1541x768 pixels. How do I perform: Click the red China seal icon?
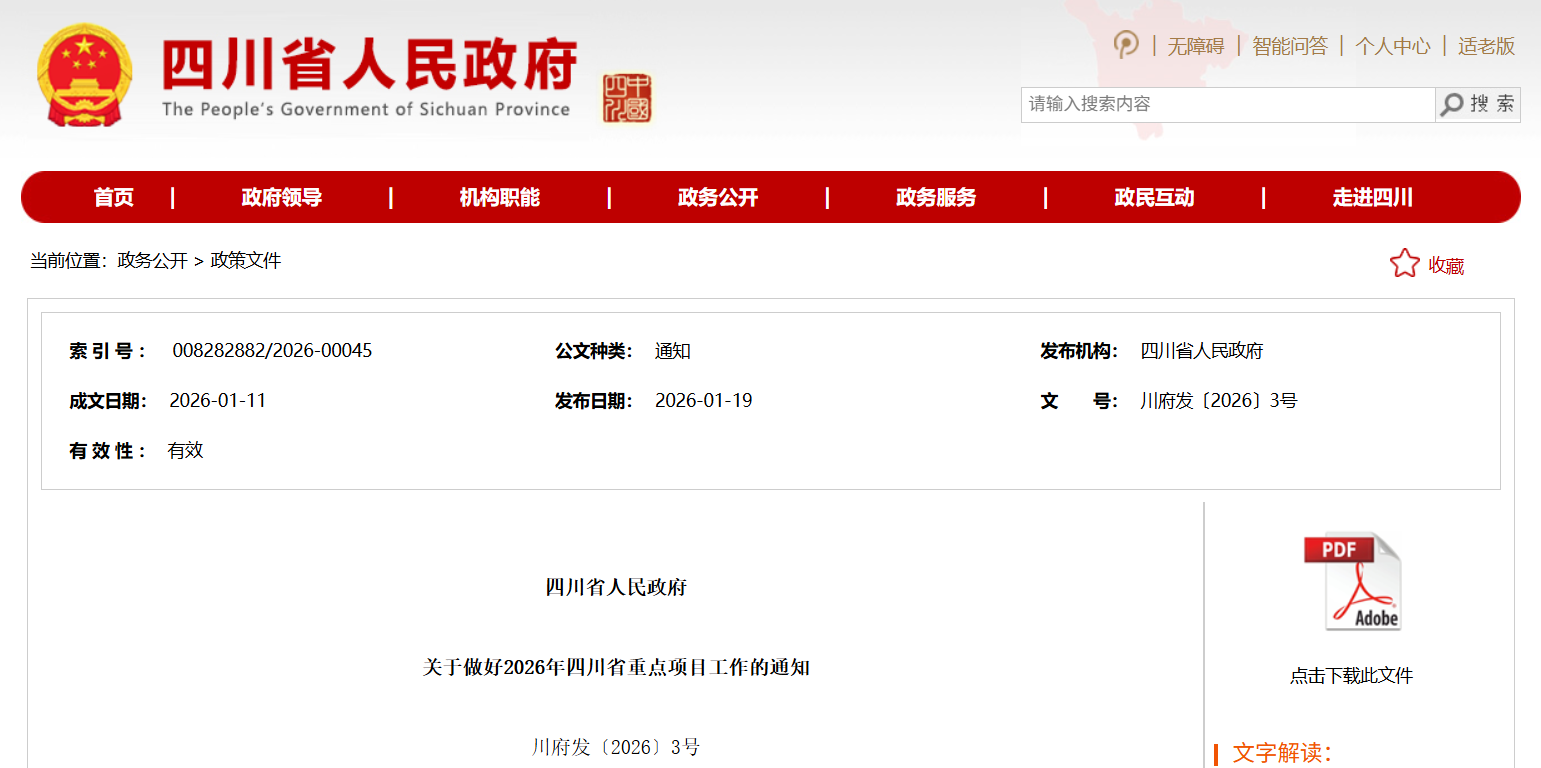(627, 98)
